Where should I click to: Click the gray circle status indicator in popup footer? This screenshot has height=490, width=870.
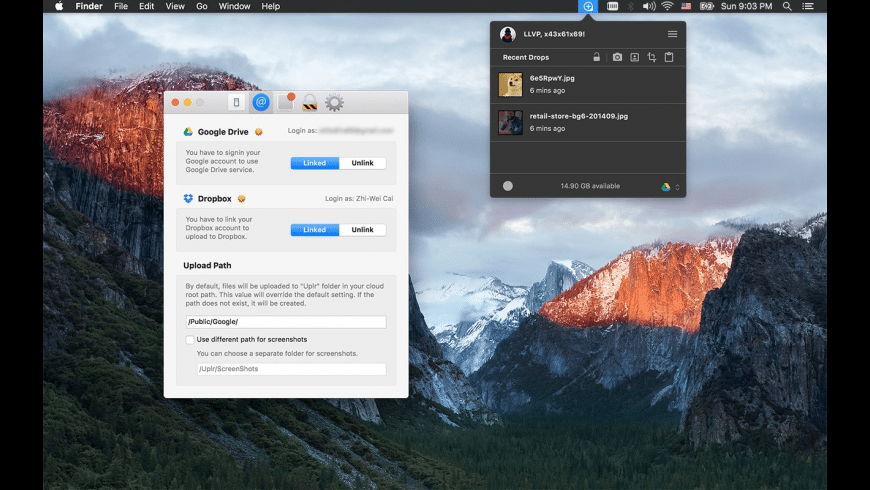click(508, 186)
